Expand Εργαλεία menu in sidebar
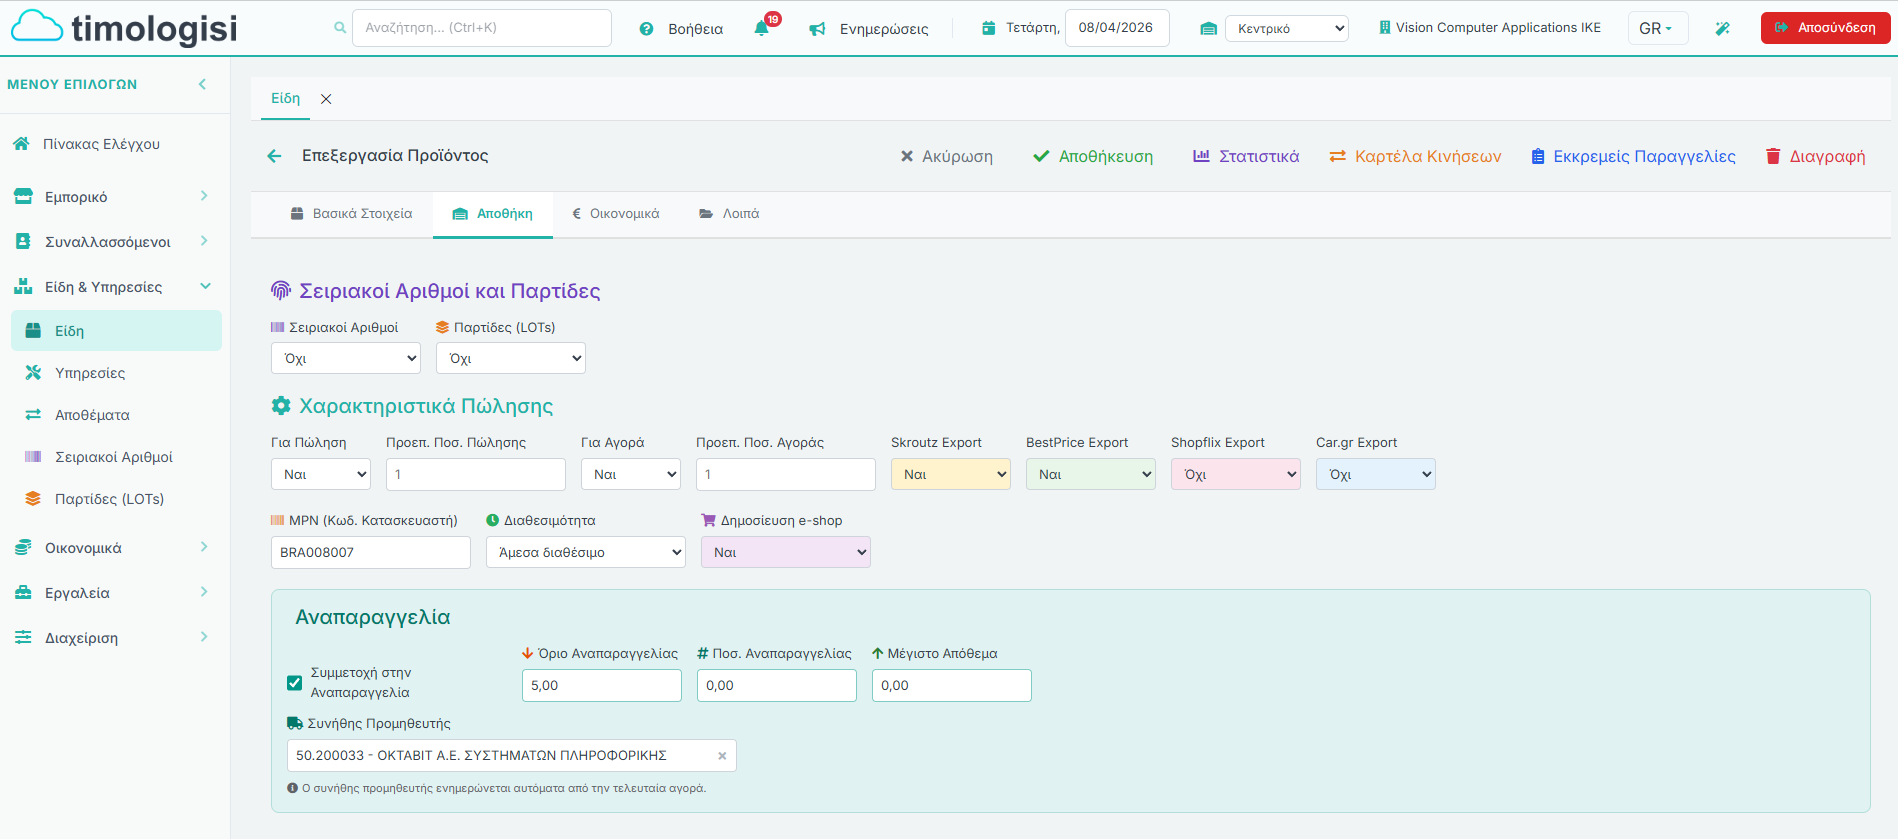Image resolution: width=1898 pixels, height=839 pixels. coord(115,593)
